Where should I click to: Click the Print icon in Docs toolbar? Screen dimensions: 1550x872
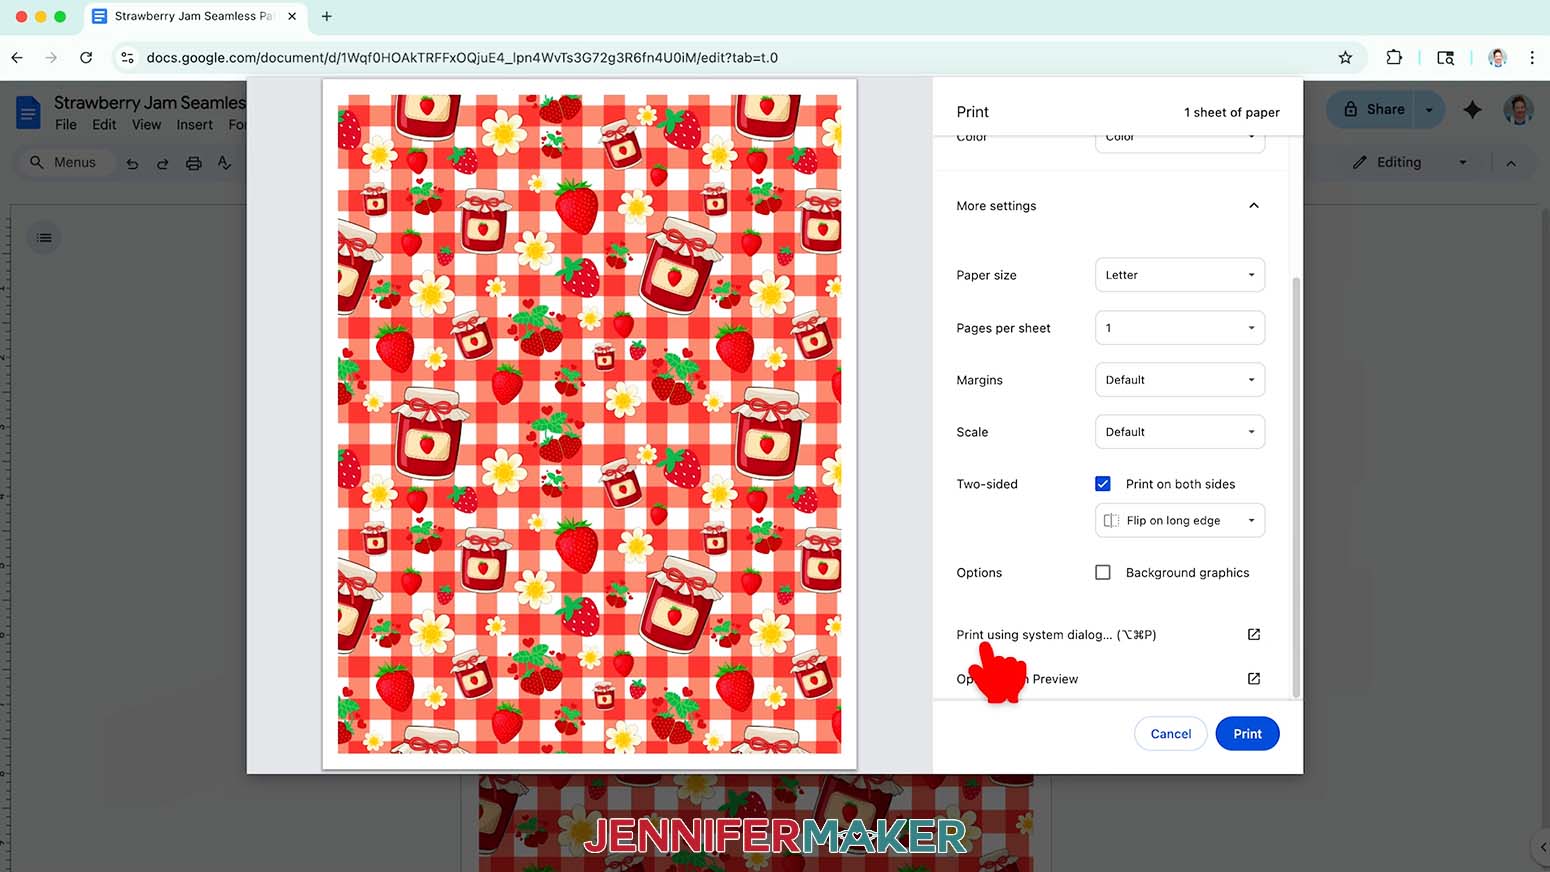pos(193,163)
